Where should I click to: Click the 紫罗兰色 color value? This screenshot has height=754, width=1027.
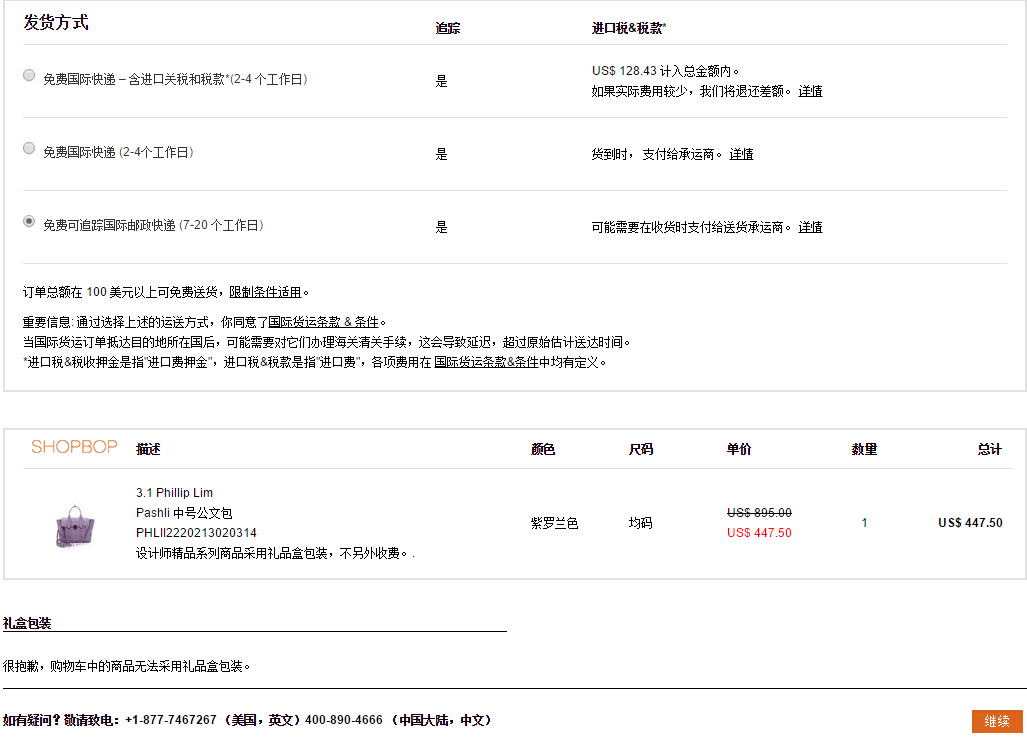[x=554, y=523]
